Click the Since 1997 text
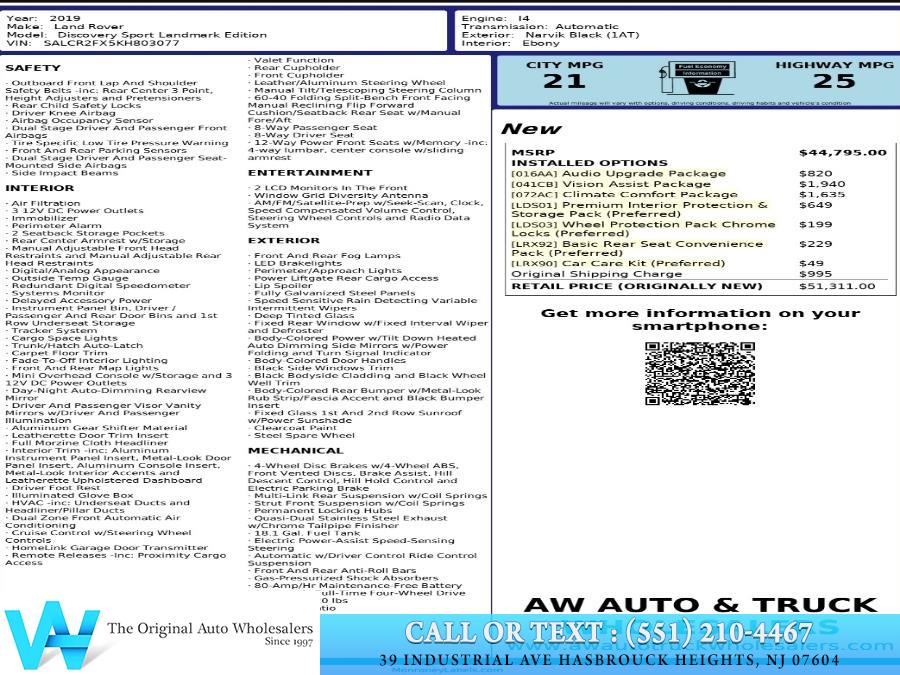Screen dimensions: 900x675 tap(289, 642)
